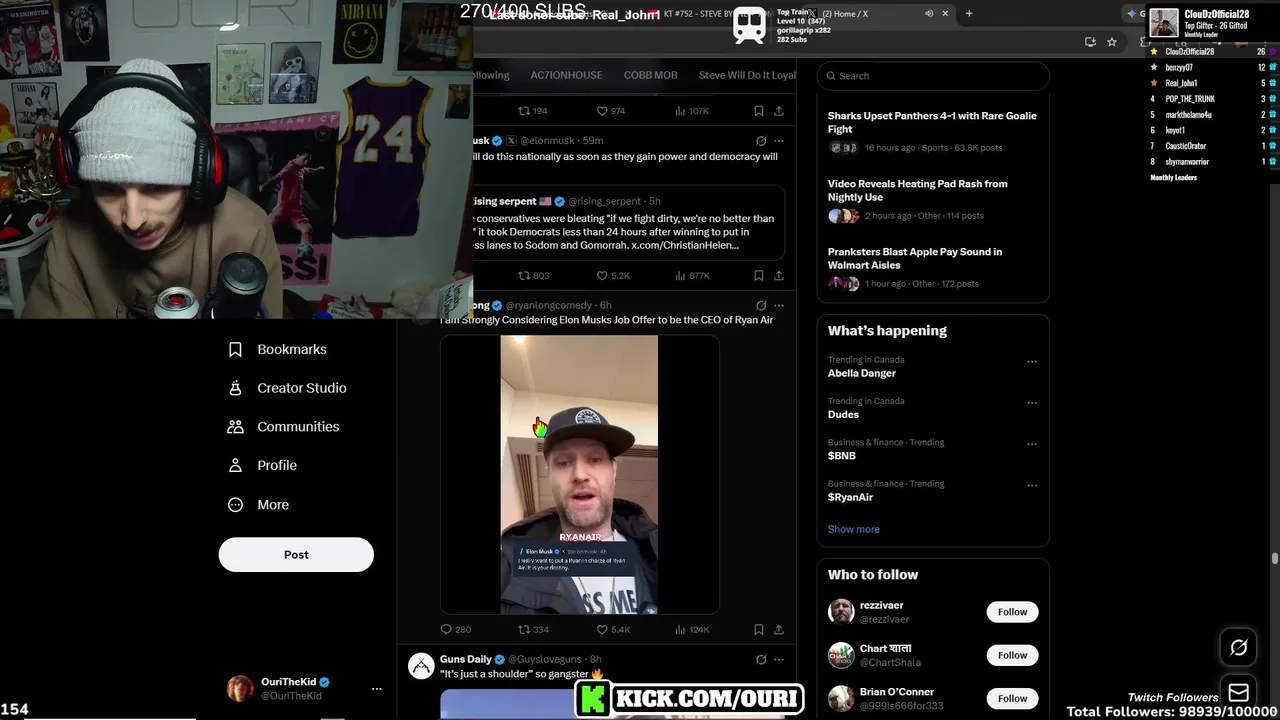Viewport: 1280px width, 720px height.
Task: Open more menu on Guns Daily tweet
Action: pos(779,660)
